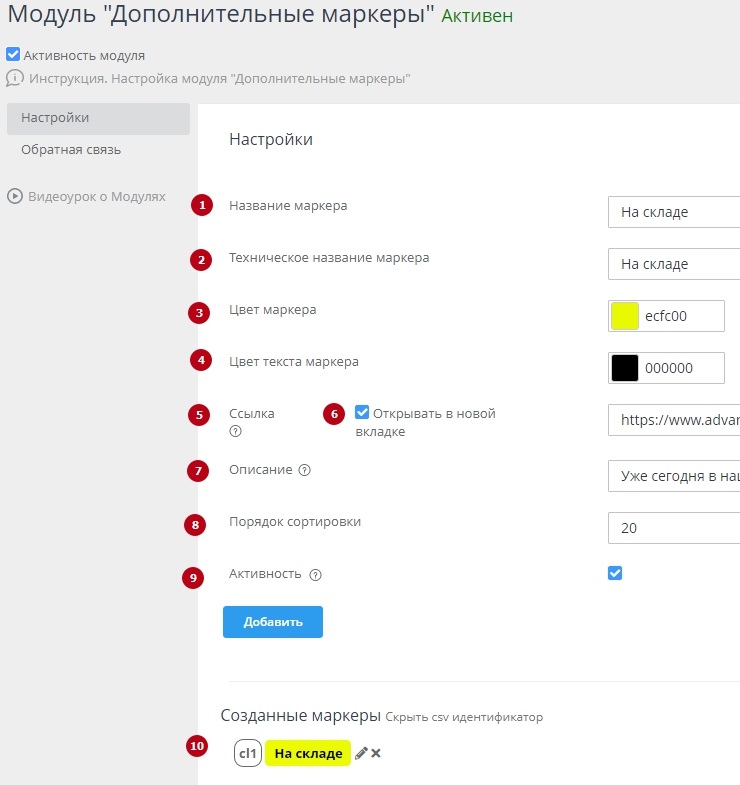Switch to the Обратная связь tab

pos(71,150)
